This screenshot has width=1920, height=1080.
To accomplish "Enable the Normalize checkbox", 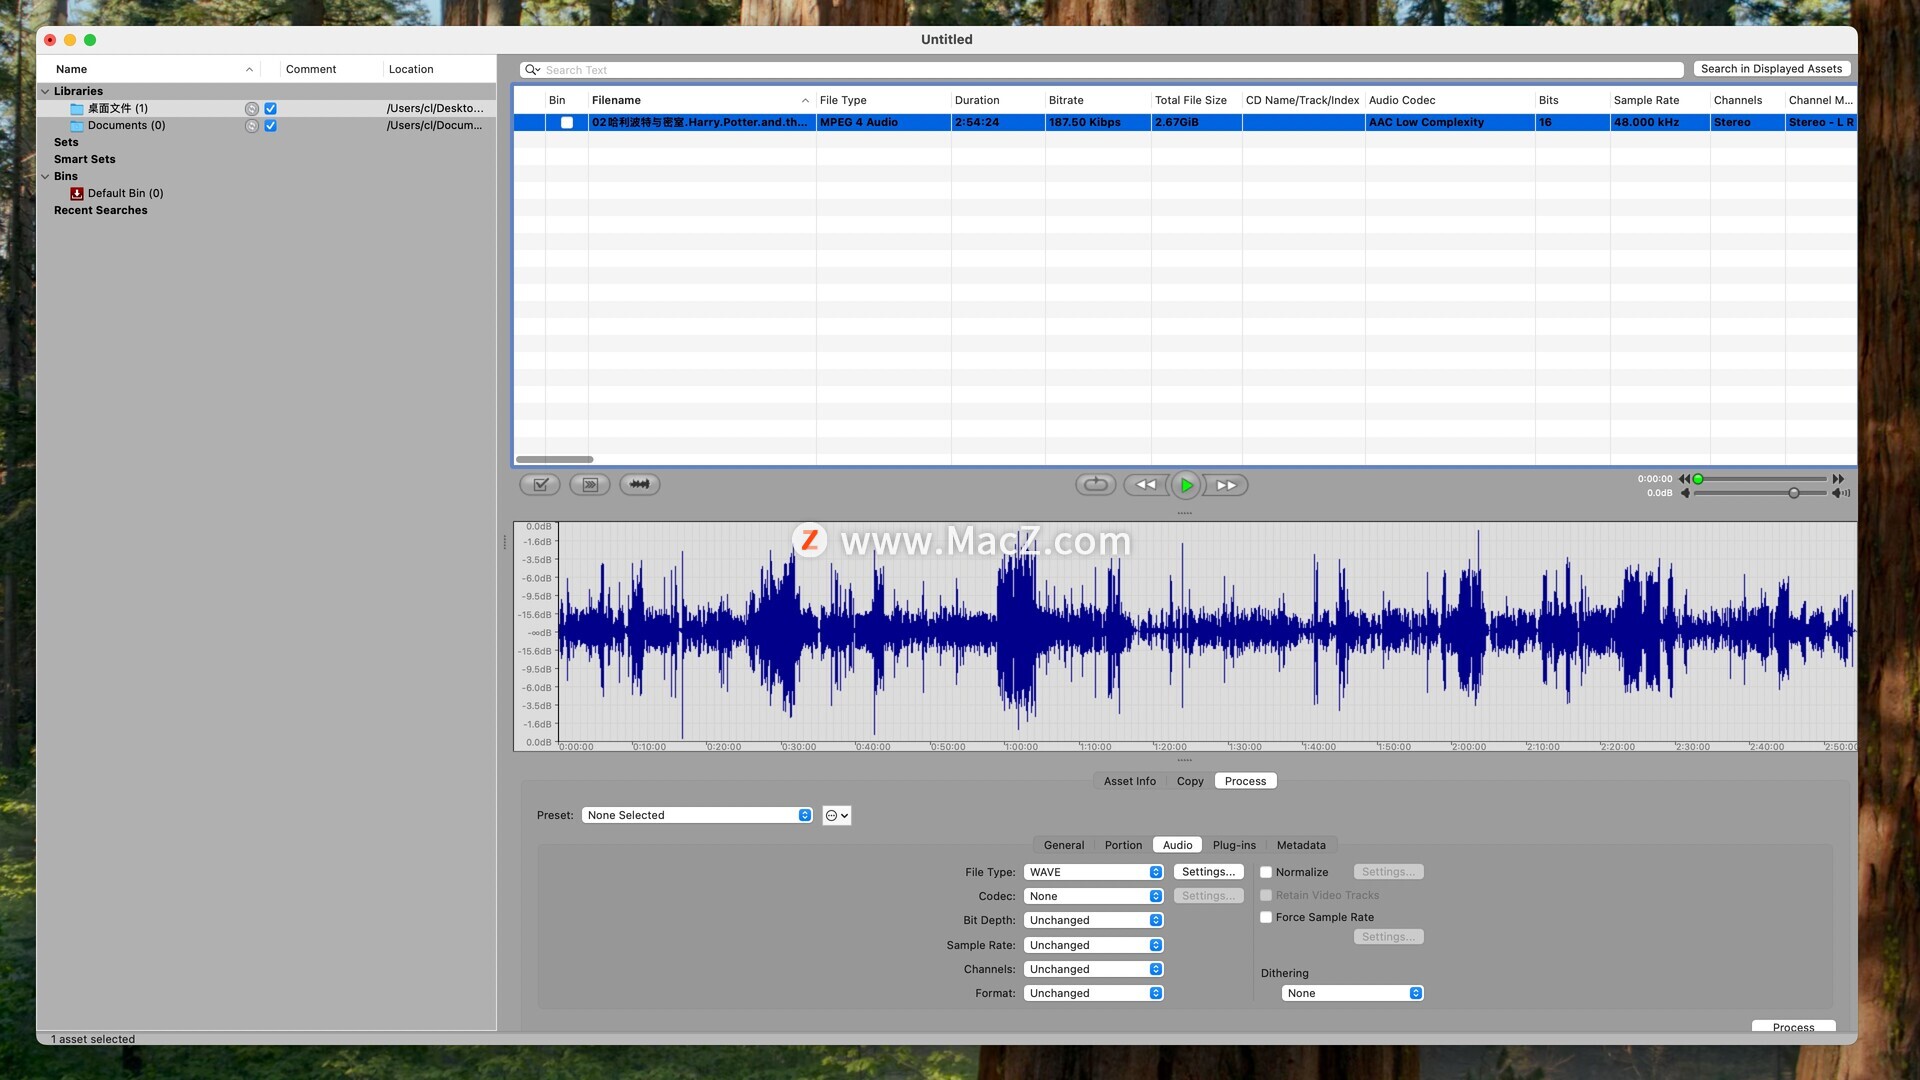I will (1266, 873).
